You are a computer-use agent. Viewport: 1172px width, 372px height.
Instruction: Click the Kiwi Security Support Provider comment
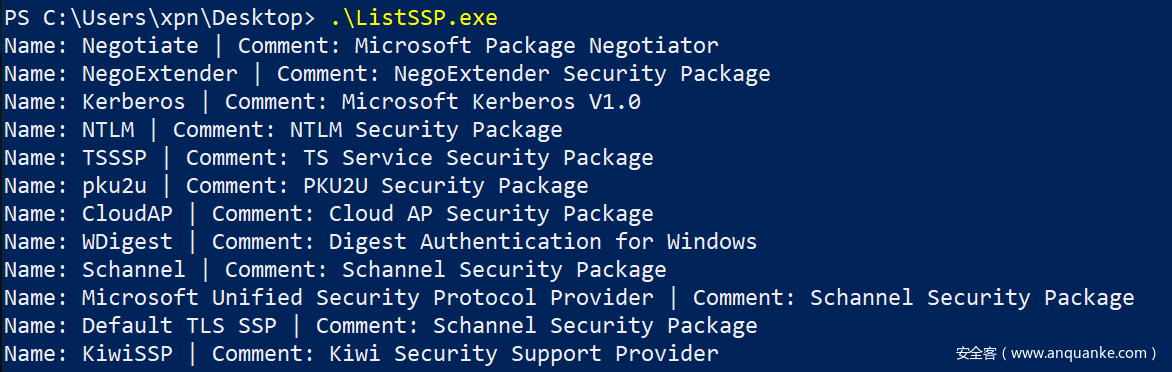pos(524,354)
